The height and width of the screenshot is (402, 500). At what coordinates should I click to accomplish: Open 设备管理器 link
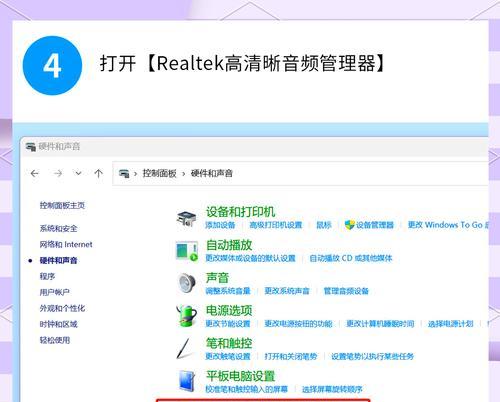[x=375, y=225]
